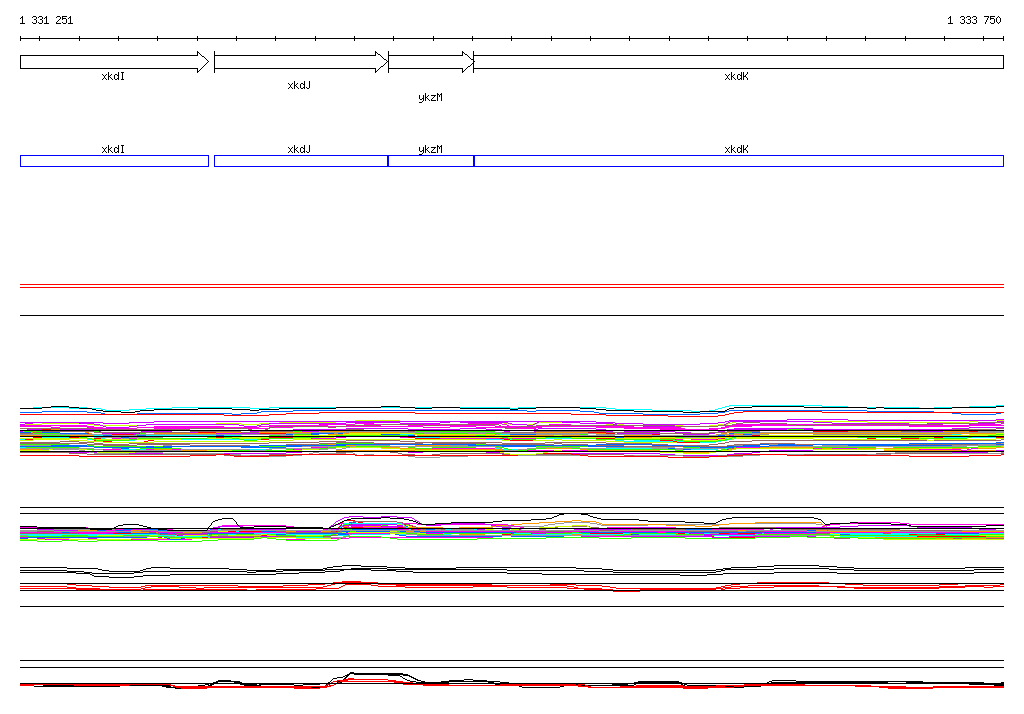Click the white xkdI gene arrow
This screenshot has height=714, width=1024.
(x=114, y=62)
